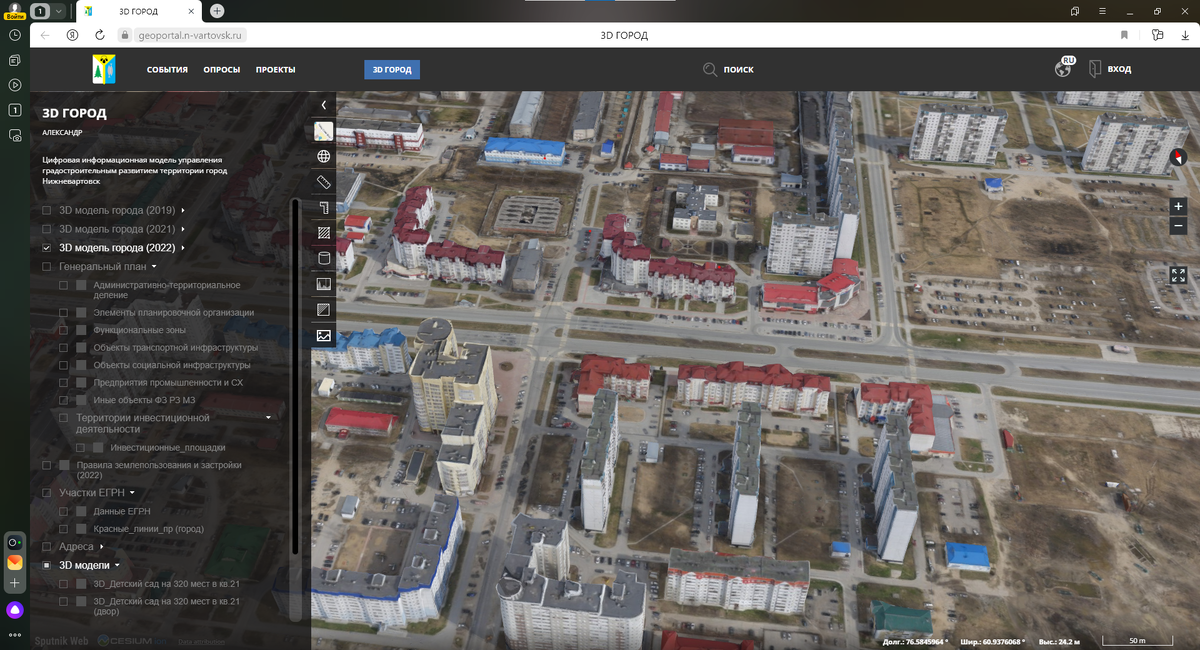Expand 3D модель города (2022) arrow
The width and height of the screenshot is (1200, 650).
coord(183,247)
